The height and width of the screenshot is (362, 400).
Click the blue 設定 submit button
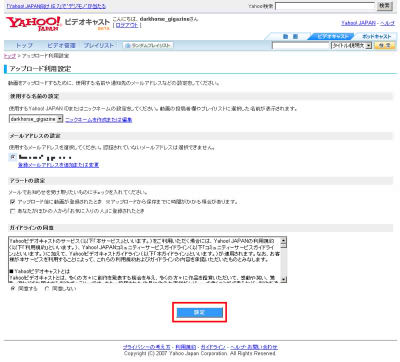click(199, 312)
